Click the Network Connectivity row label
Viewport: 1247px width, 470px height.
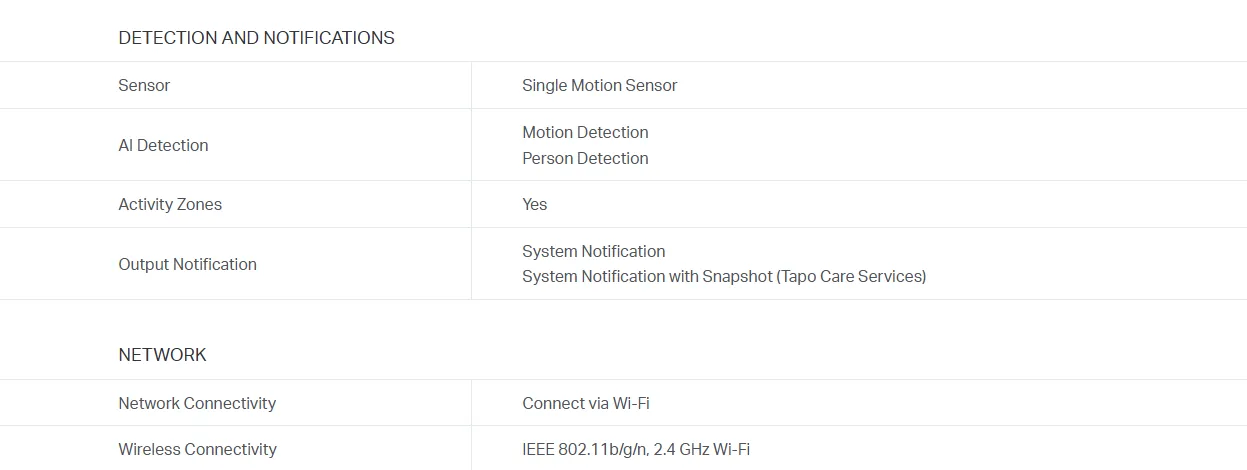[x=197, y=403]
